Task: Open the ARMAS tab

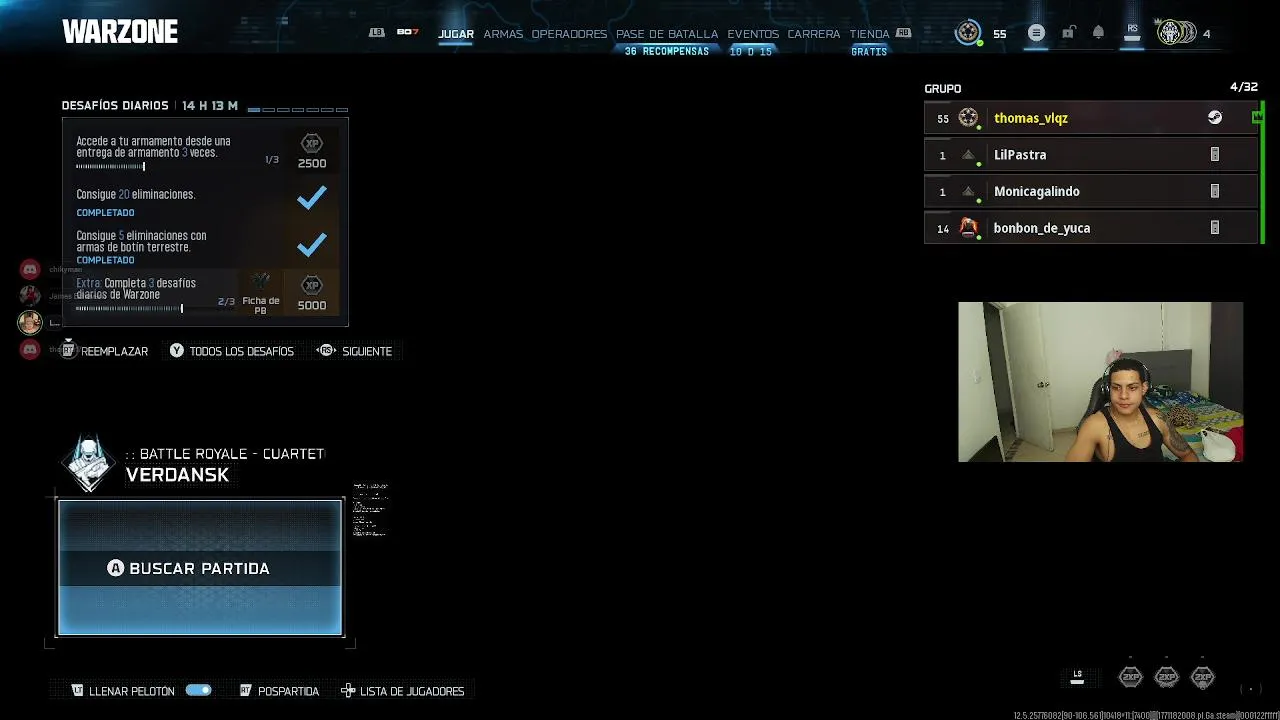Action: 503,34
